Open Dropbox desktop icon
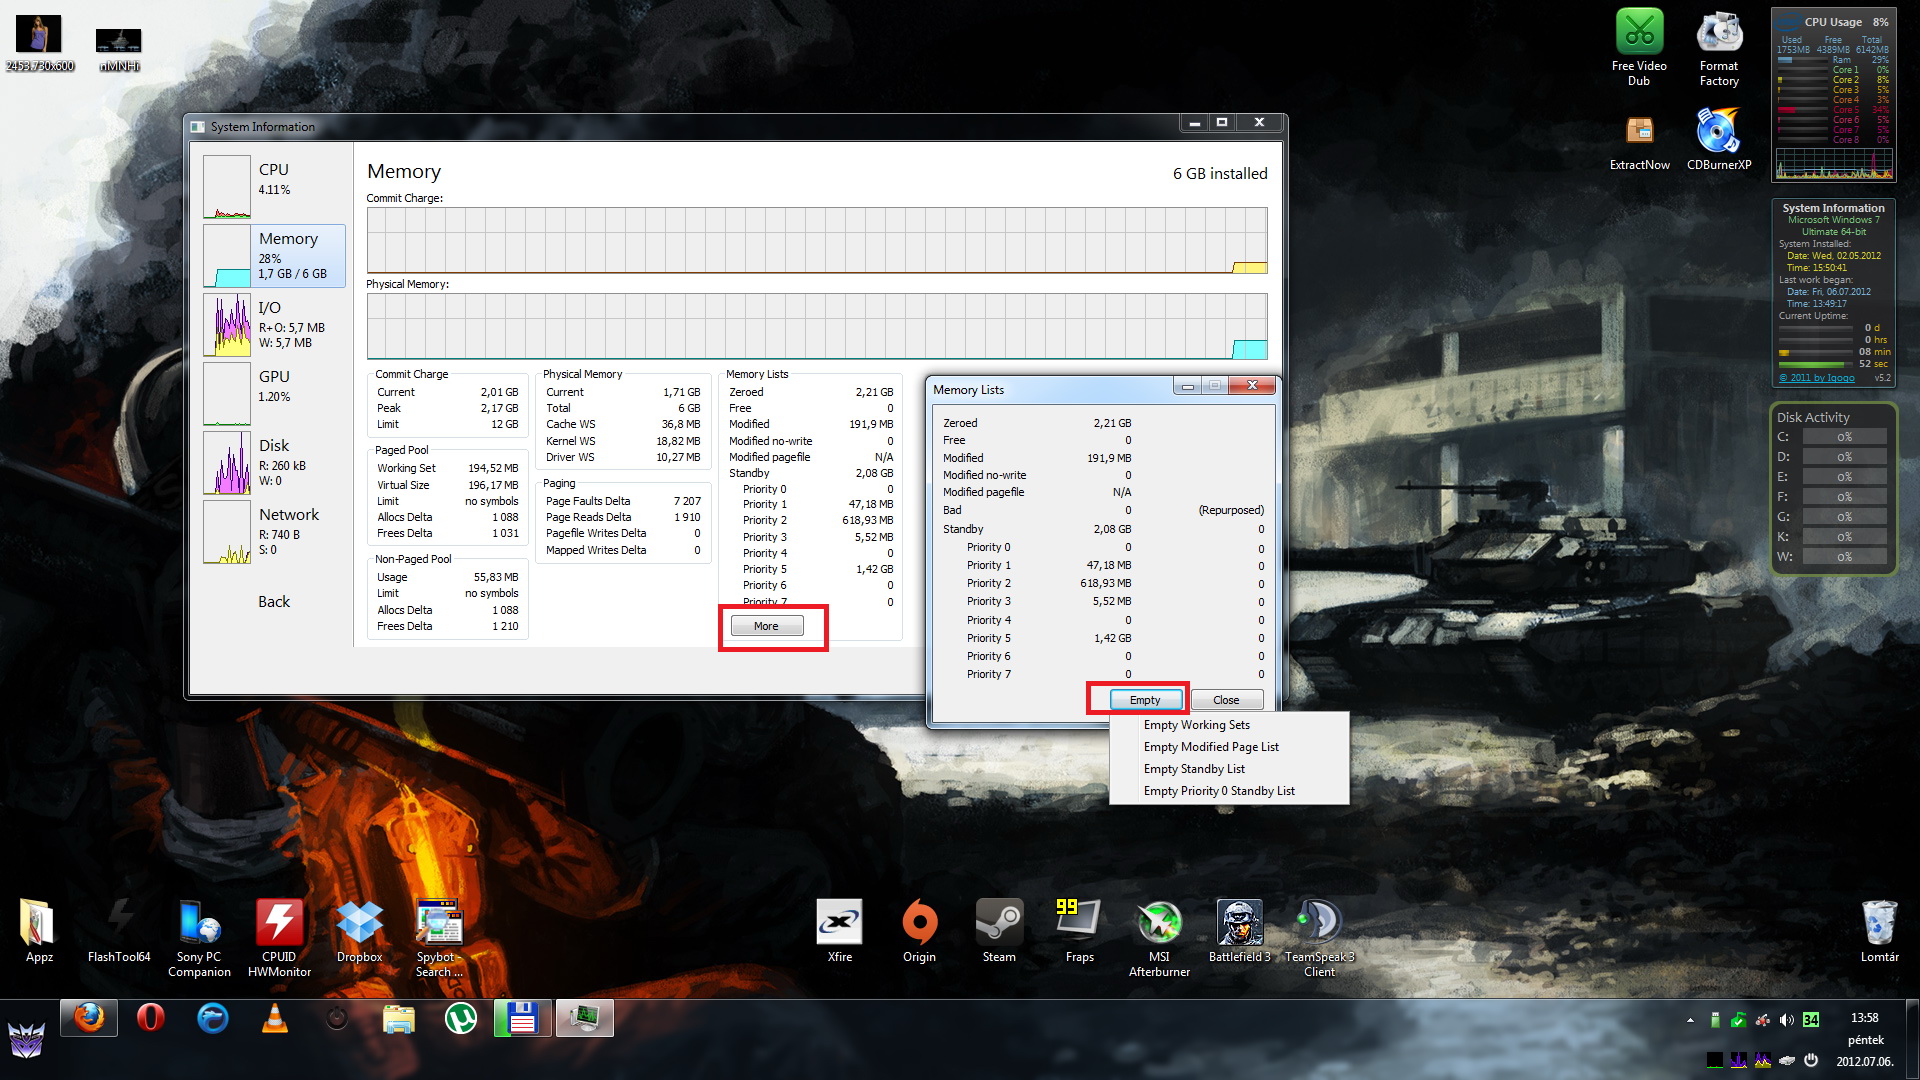This screenshot has height=1080, width=1920. coord(359,931)
